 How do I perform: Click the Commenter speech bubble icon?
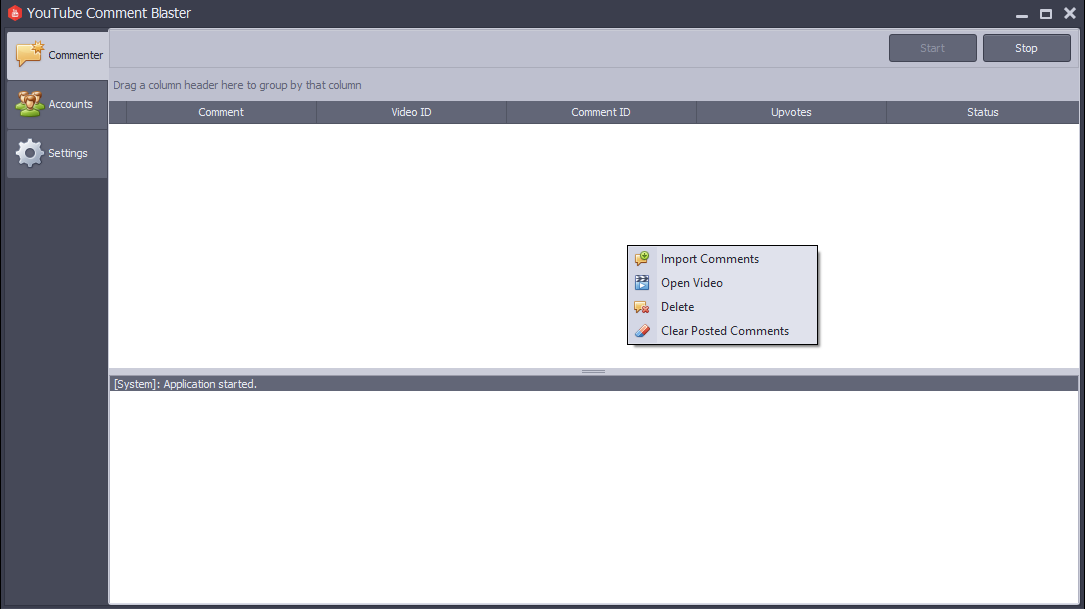[x=30, y=54]
